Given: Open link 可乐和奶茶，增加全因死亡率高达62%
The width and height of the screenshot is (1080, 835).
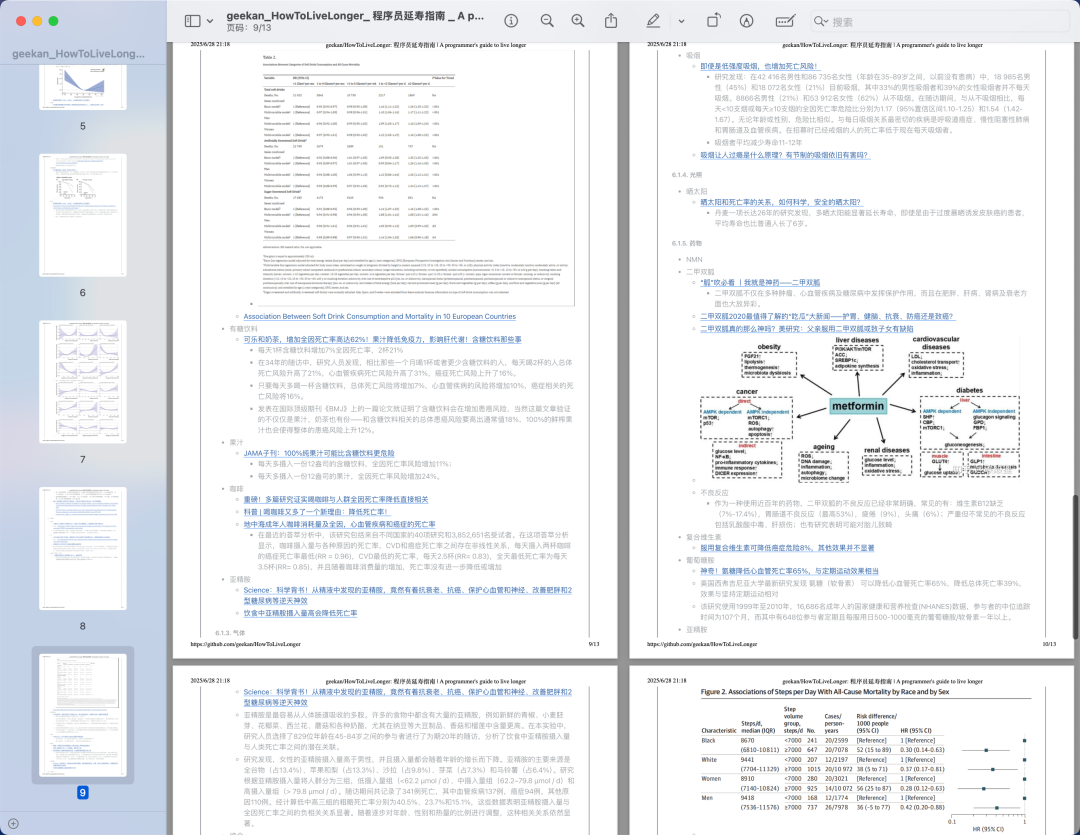Looking at the screenshot, I should [382, 339].
